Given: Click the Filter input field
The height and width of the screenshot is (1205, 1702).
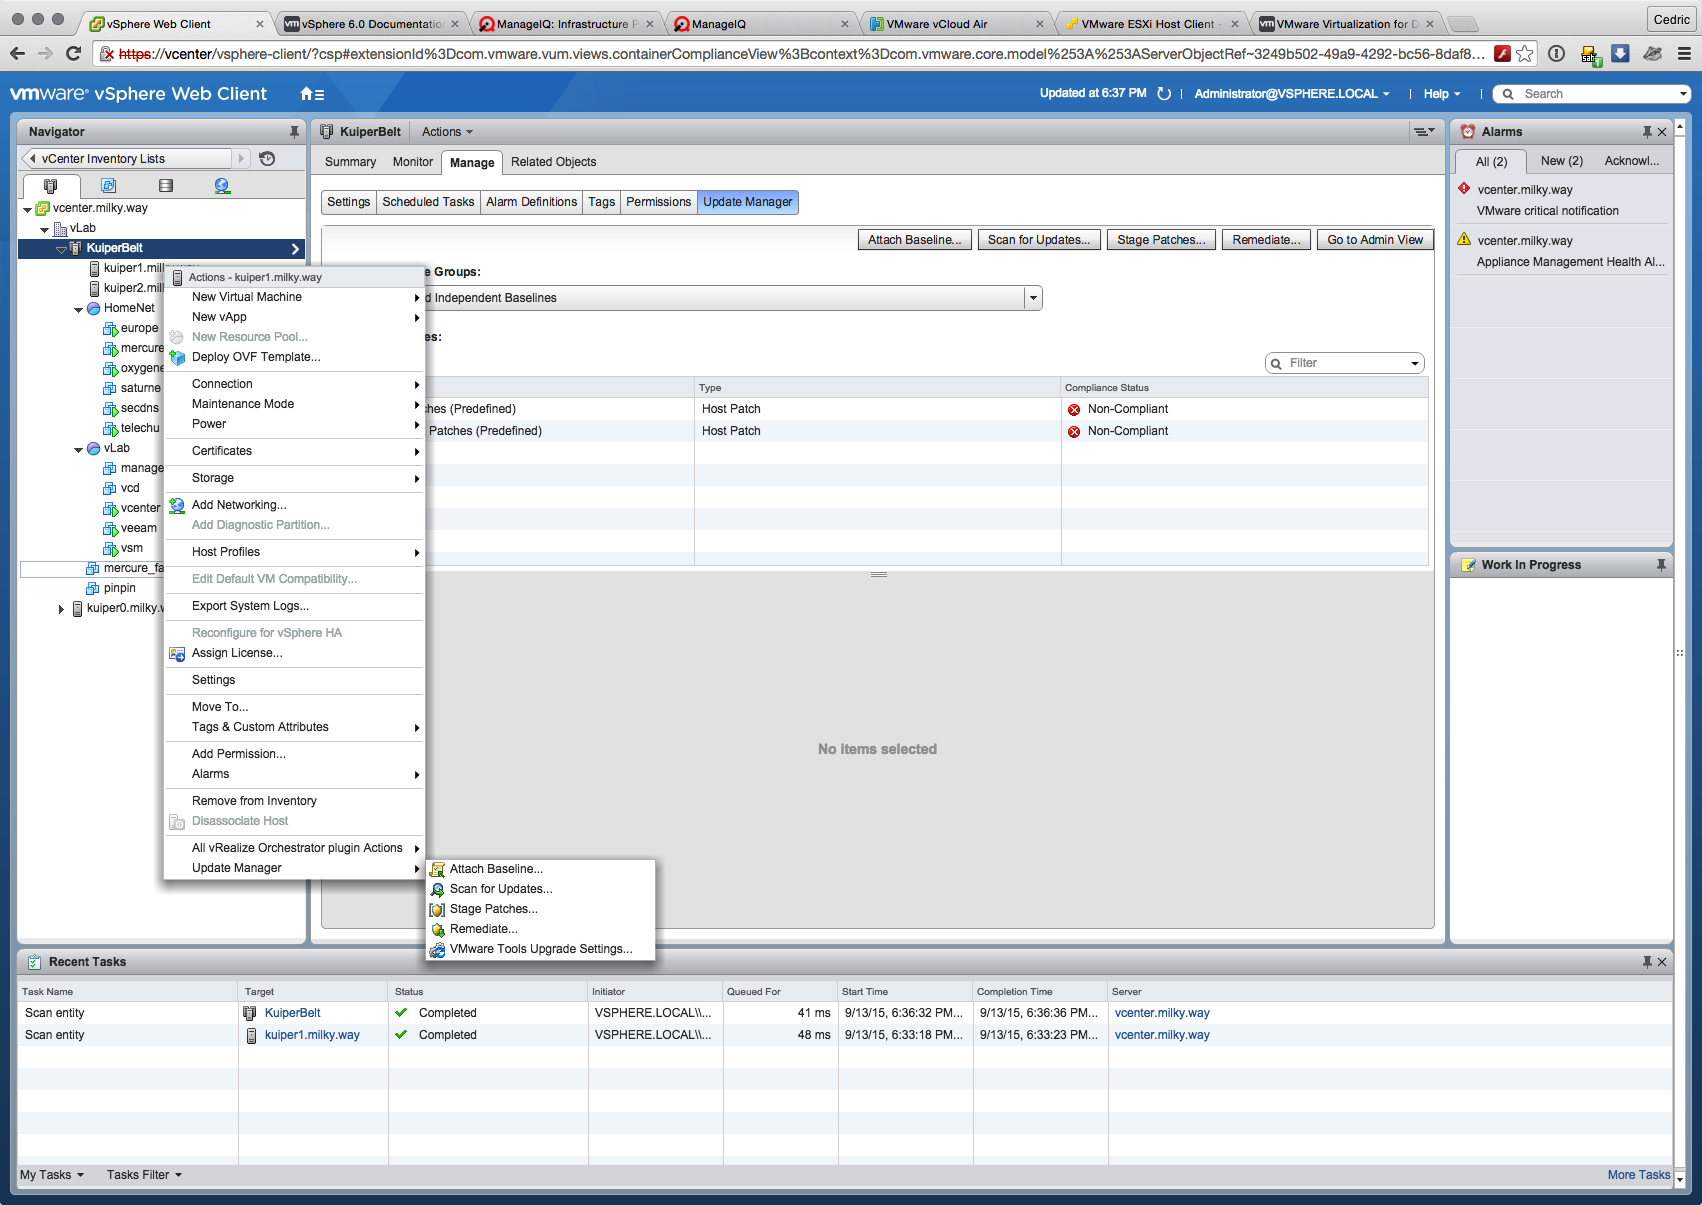Looking at the screenshot, I should [x=1345, y=363].
